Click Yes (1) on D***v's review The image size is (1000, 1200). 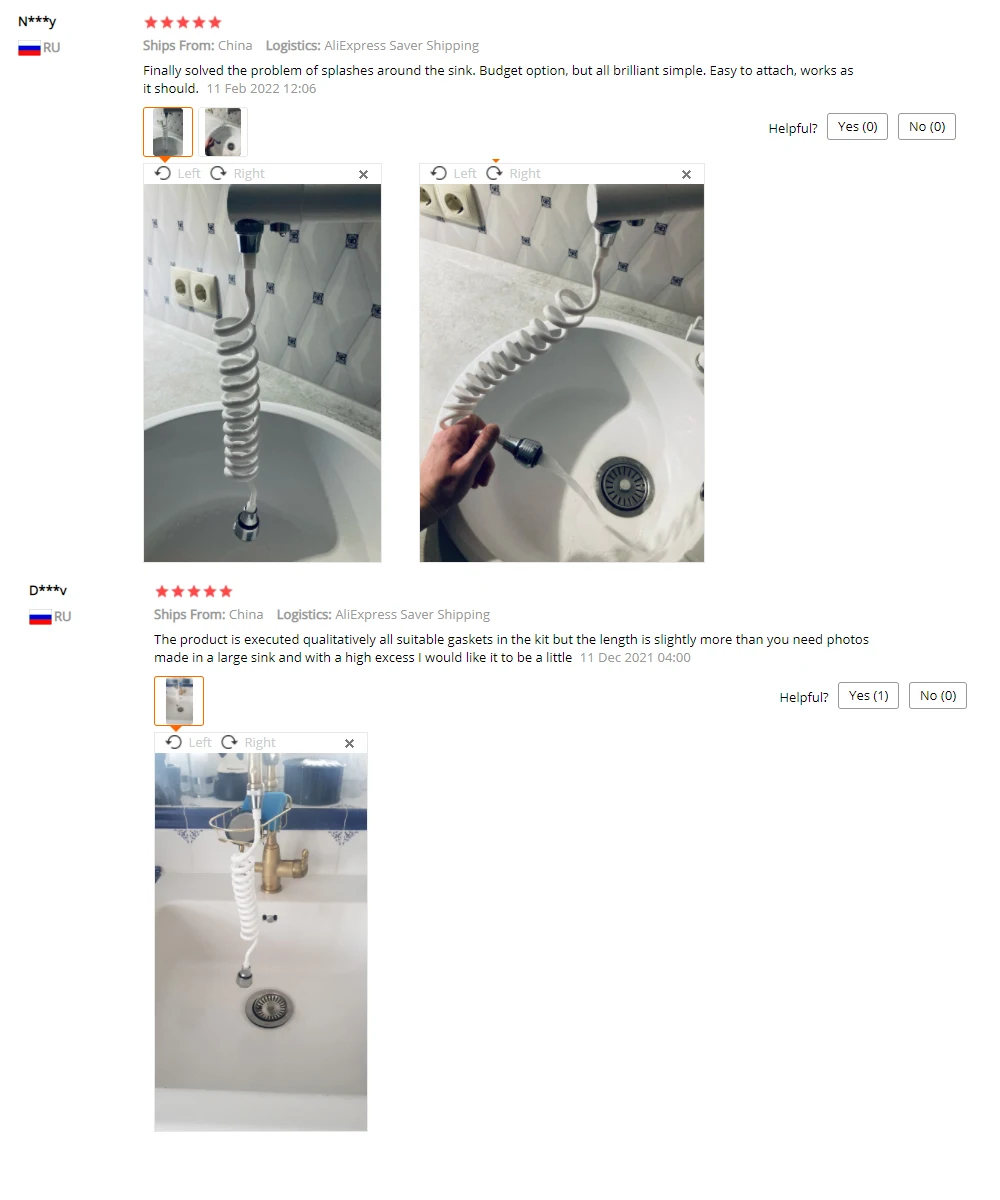click(869, 696)
